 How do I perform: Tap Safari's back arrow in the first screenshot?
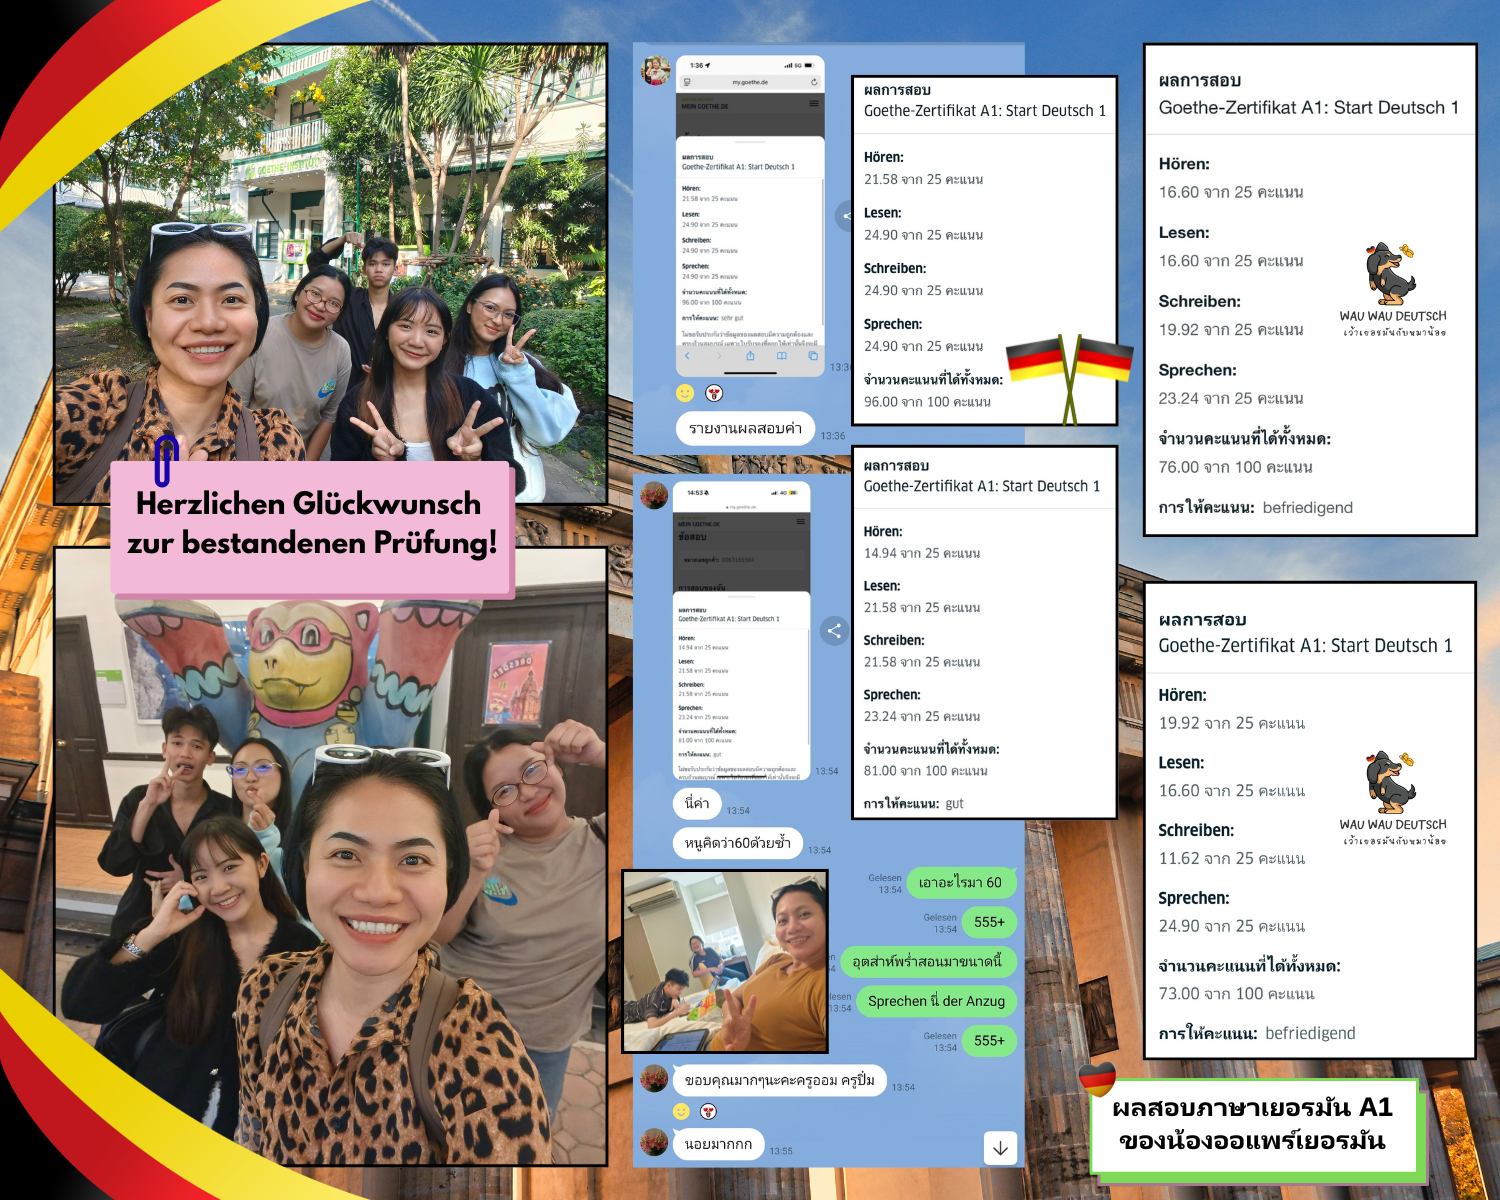point(687,356)
